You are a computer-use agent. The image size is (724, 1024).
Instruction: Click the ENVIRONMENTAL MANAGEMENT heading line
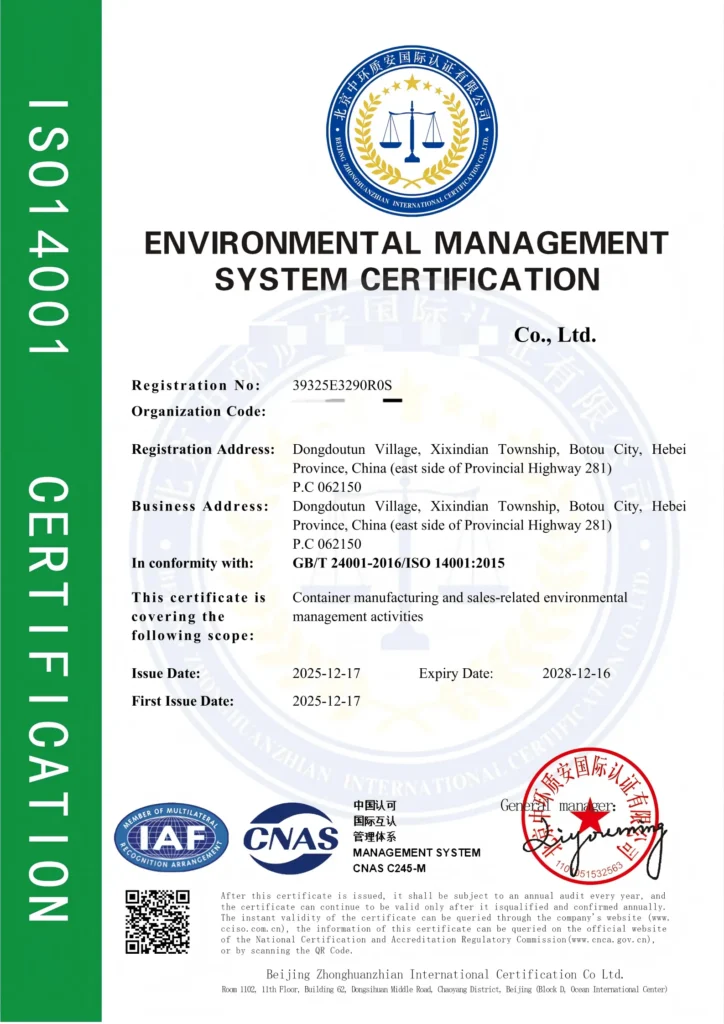(406, 244)
